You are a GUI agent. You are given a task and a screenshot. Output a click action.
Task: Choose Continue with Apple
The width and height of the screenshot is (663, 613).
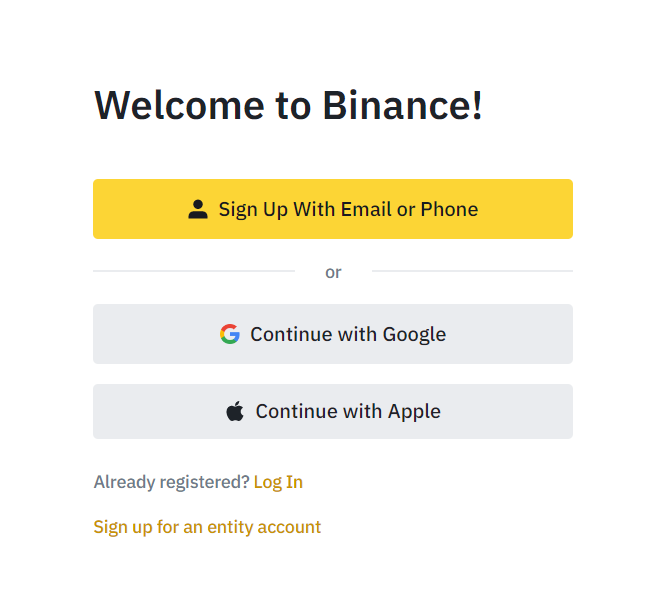pyautogui.click(x=333, y=411)
